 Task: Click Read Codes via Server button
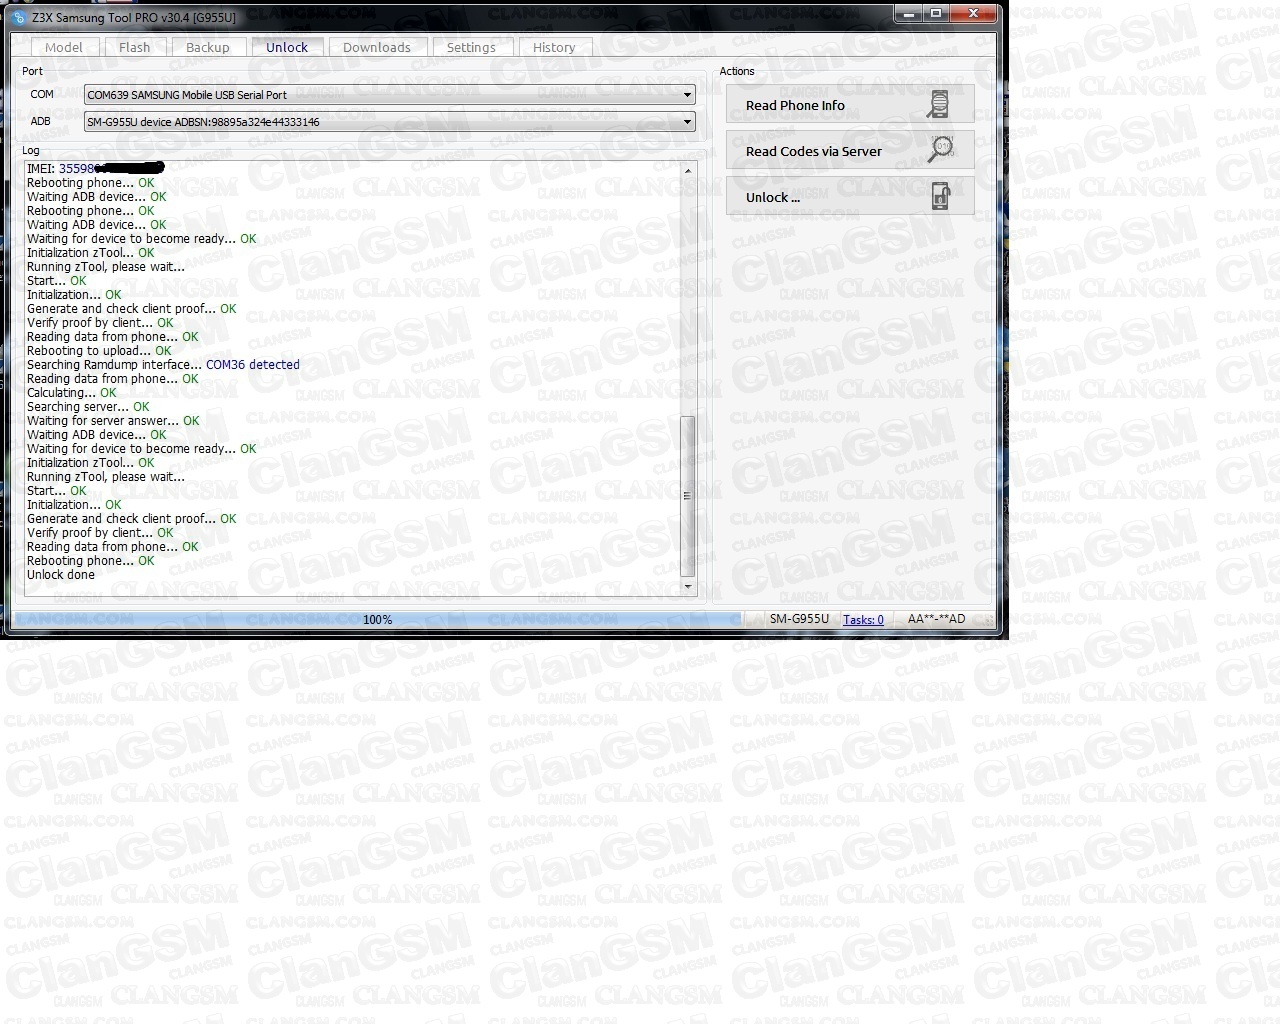(x=850, y=151)
